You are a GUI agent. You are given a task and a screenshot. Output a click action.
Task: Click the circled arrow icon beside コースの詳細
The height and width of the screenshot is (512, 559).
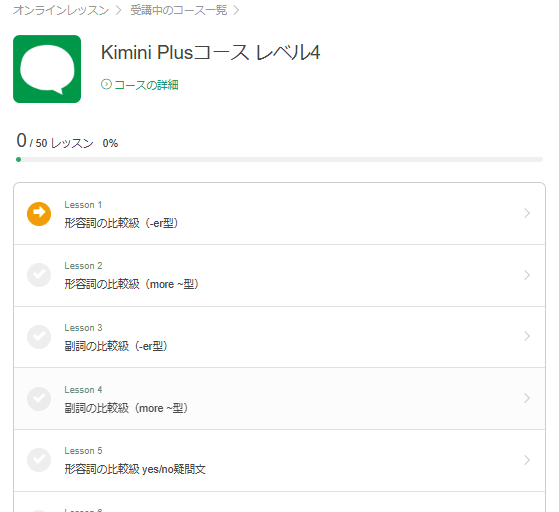tap(106, 85)
